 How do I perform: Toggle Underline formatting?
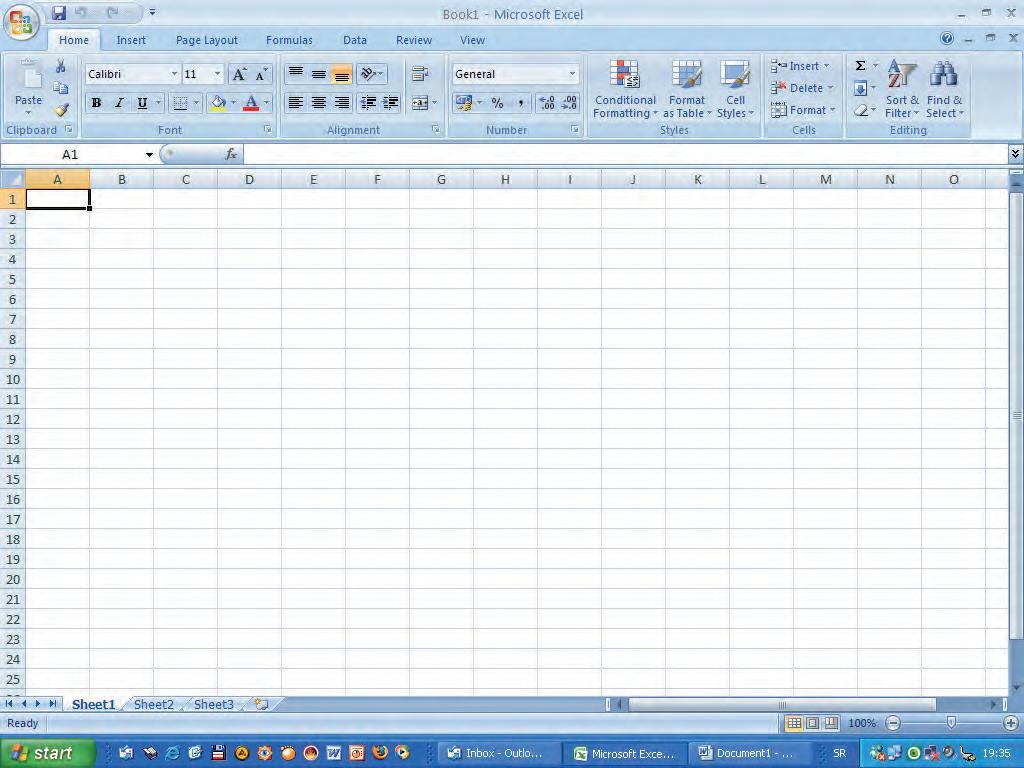pyautogui.click(x=142, y=103)
